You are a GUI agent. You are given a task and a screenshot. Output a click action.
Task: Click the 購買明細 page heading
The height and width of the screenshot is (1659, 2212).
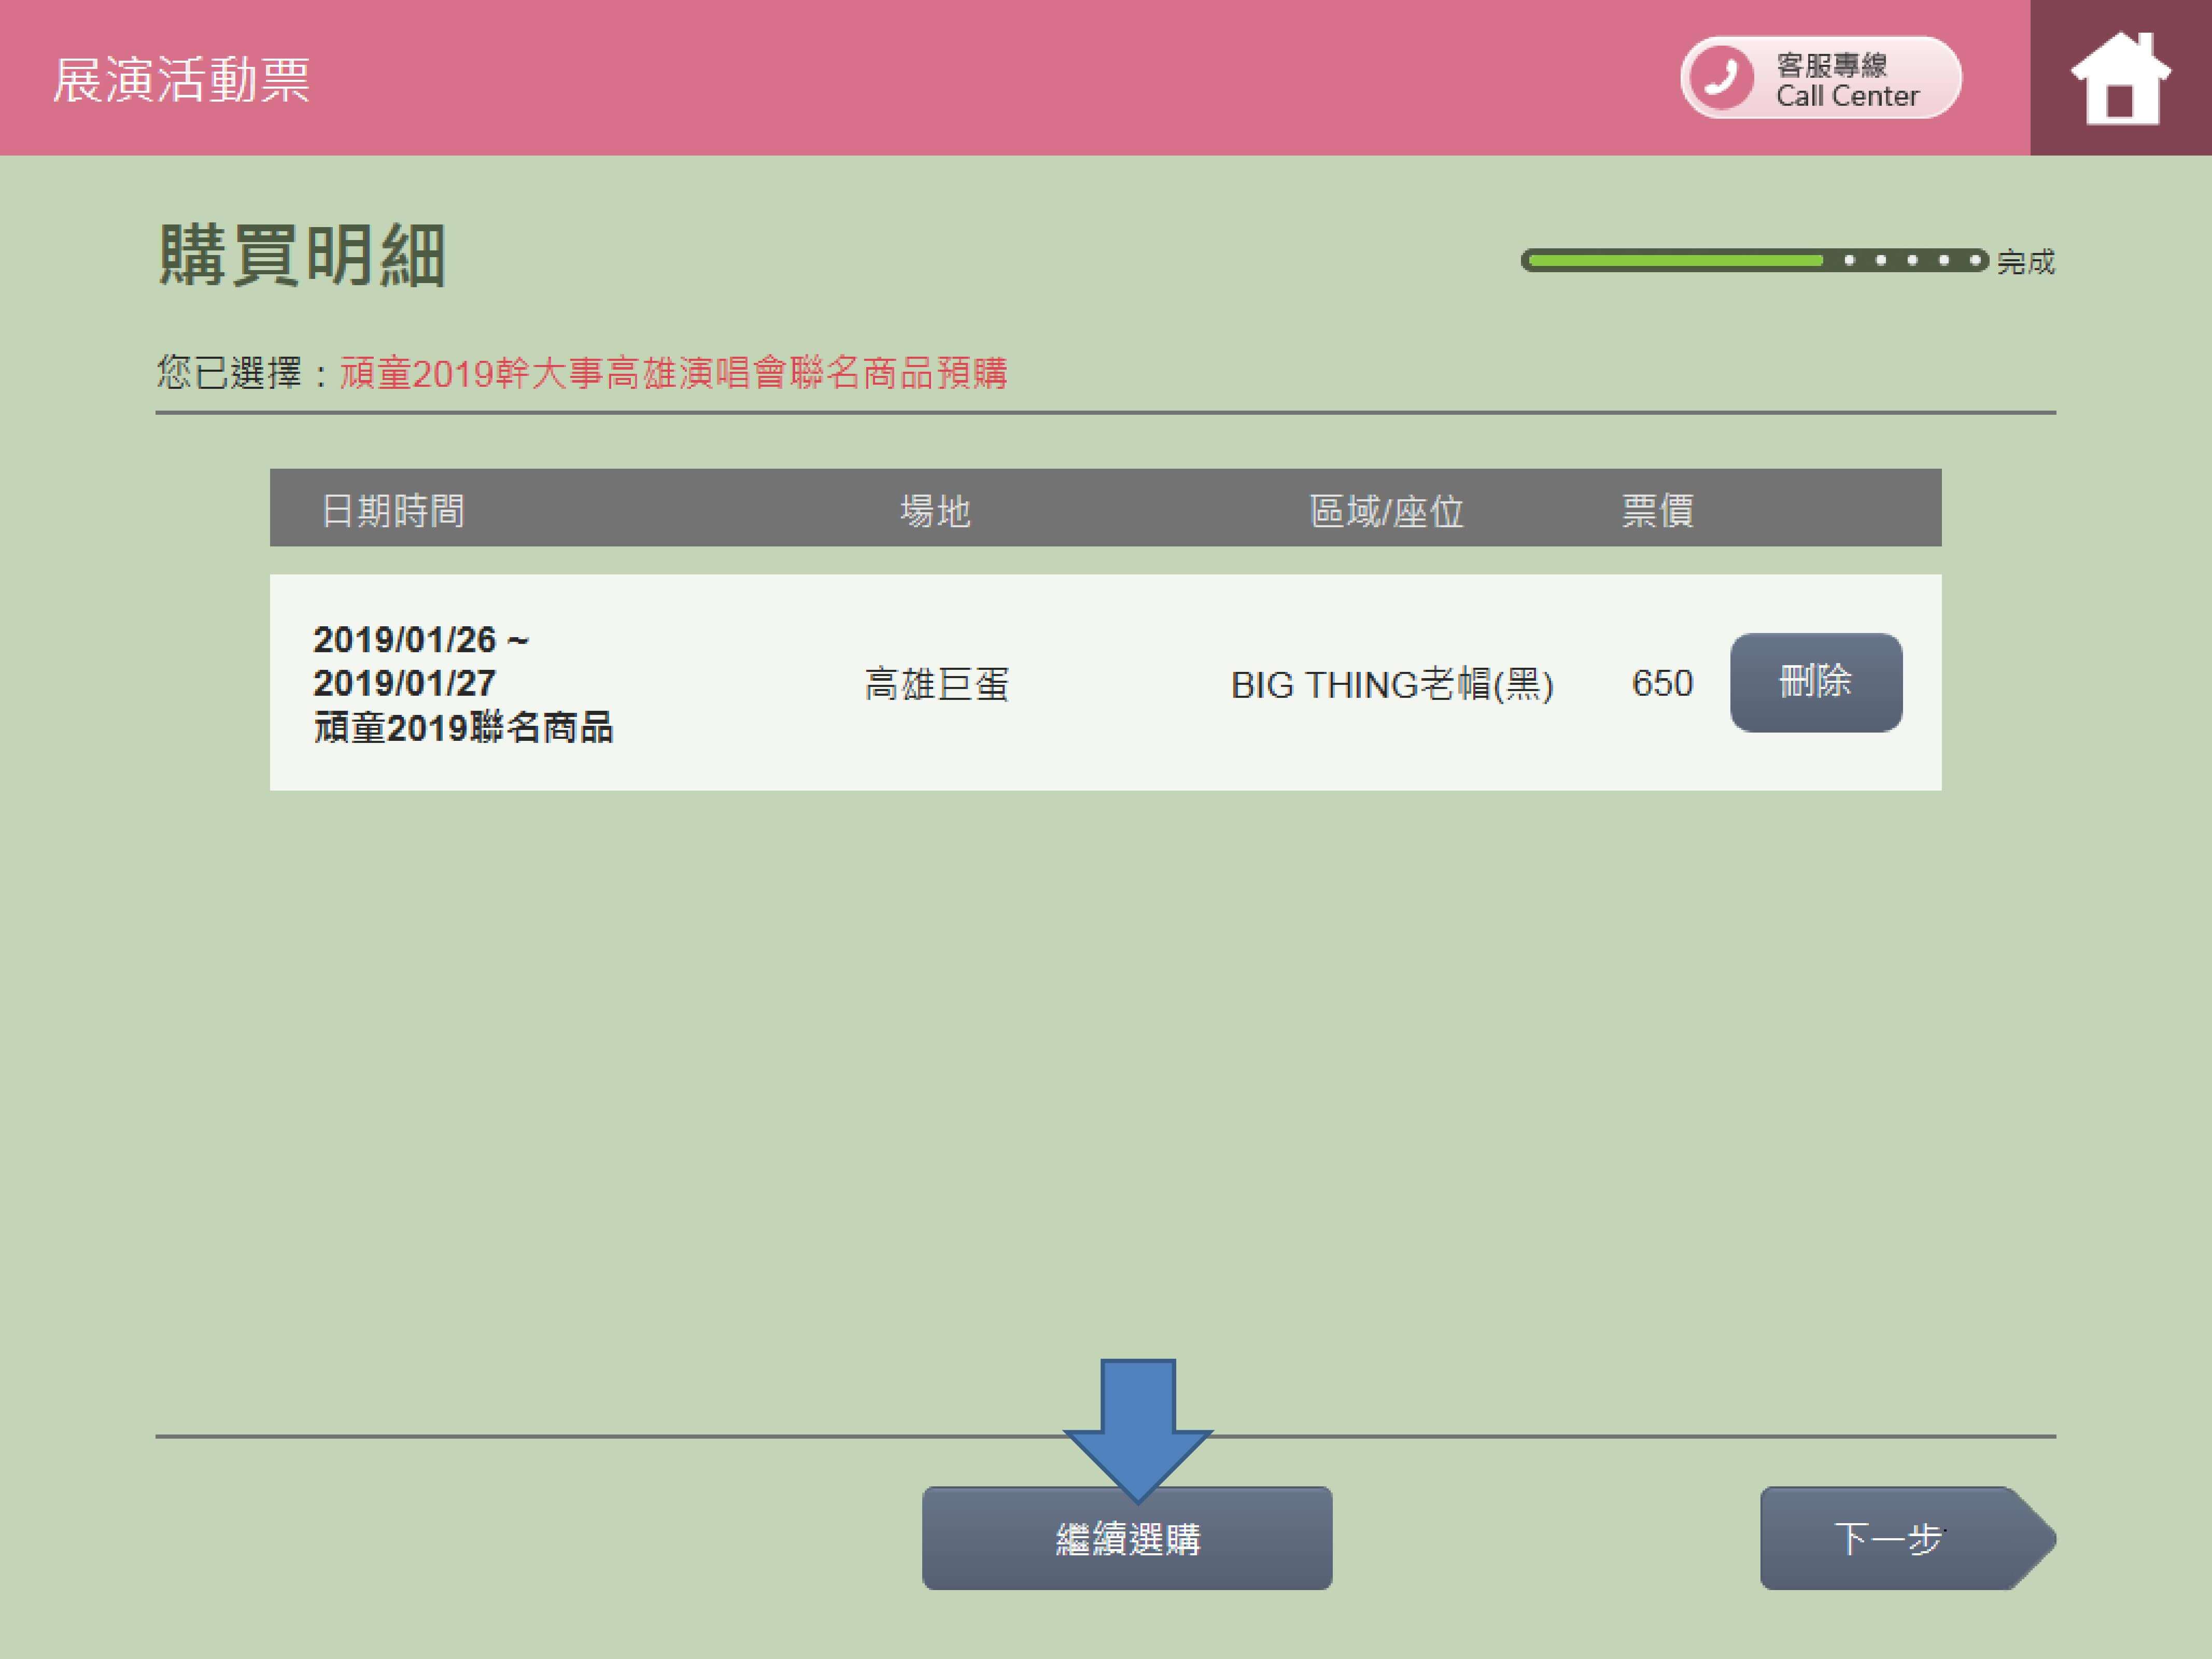point(301,255)
